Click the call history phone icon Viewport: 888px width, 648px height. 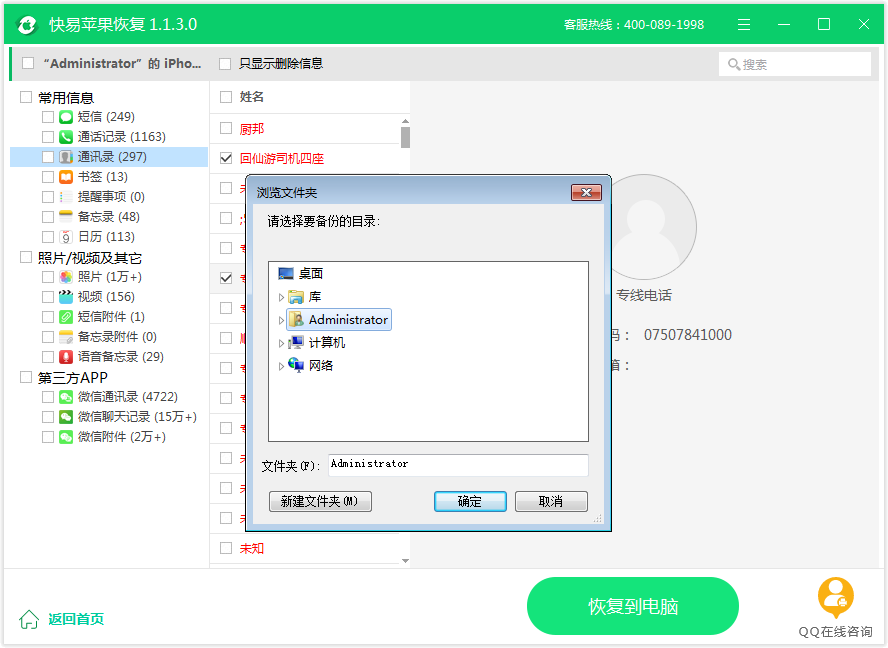click(66, 137)
